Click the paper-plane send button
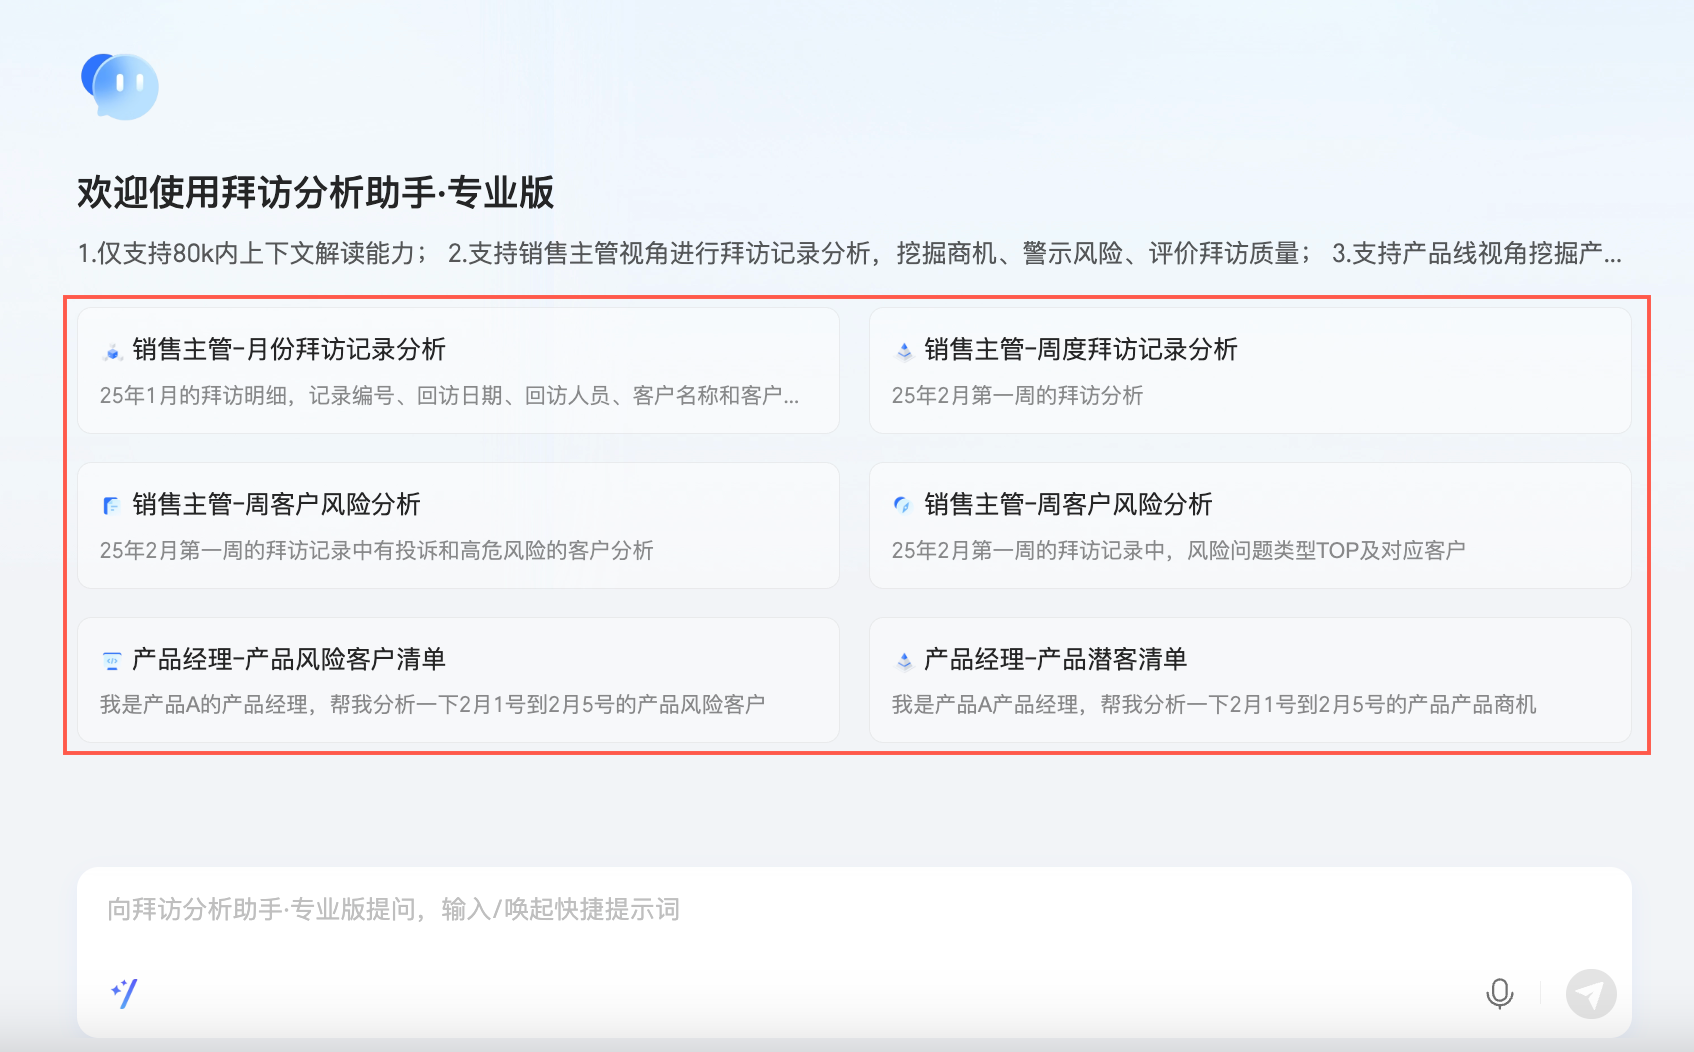The height and width of the screenshot is (1052, 1694). click(x=1591, y=994)
